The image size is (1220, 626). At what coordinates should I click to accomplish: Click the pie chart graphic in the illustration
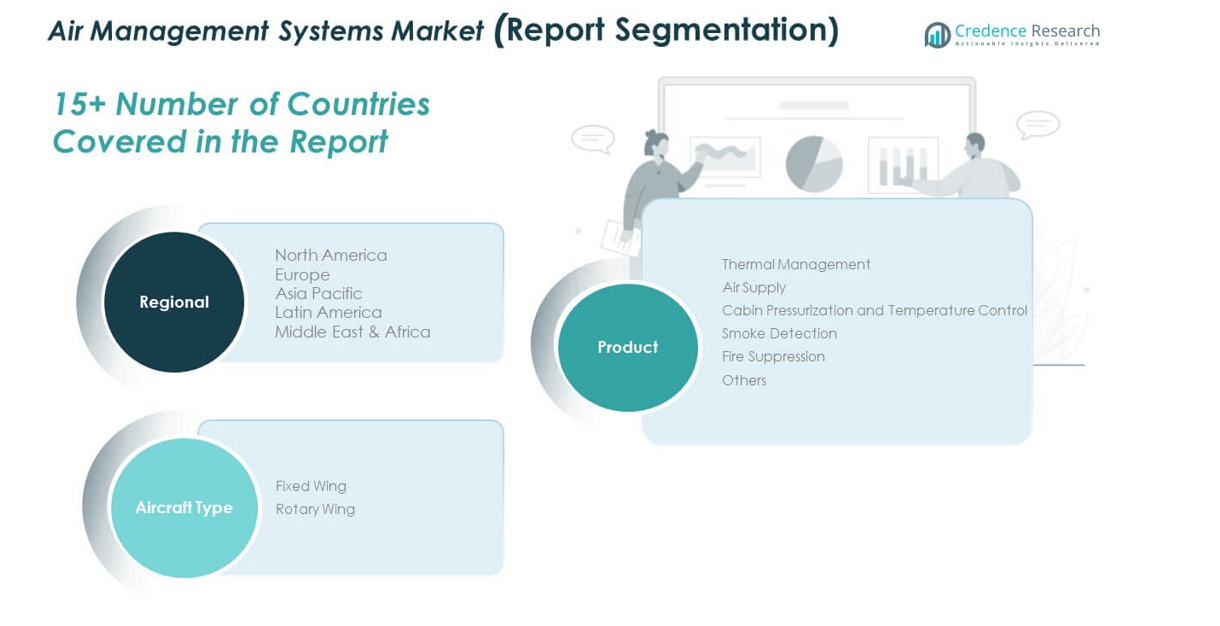point(813,164)
